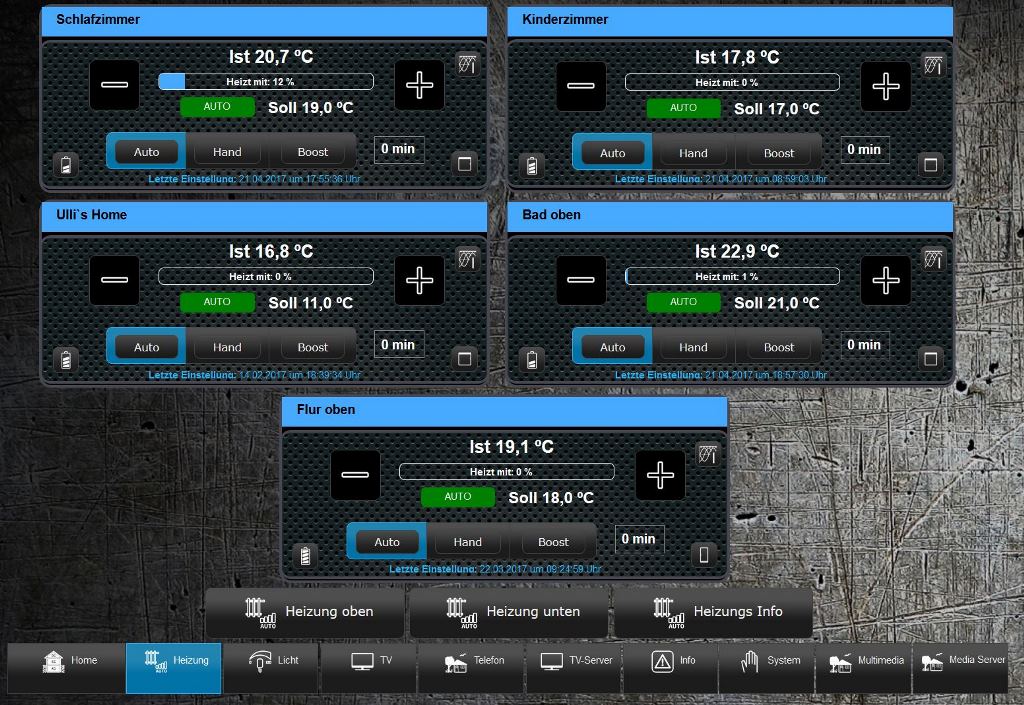The width and height of the screenshot is (1024, 705).
Task: Set Ulli's Home mode to Auto
Action: 146,347
